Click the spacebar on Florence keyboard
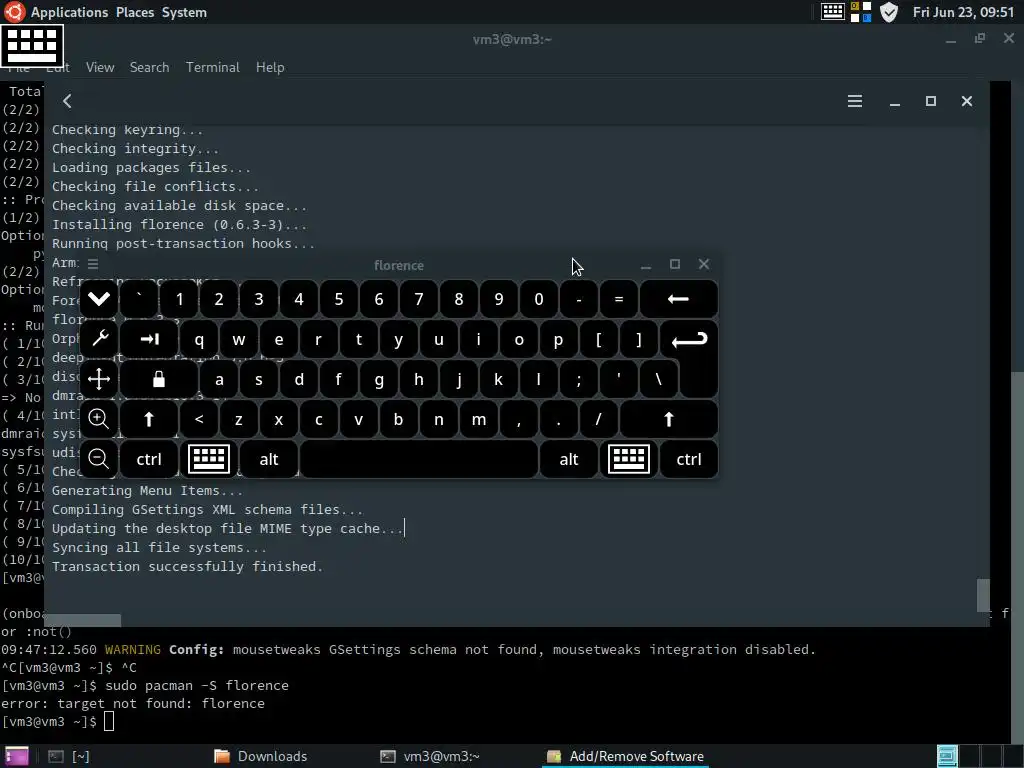Image resolution: width=1024 pixels, height=768 pixels. (x=419, y=458)
